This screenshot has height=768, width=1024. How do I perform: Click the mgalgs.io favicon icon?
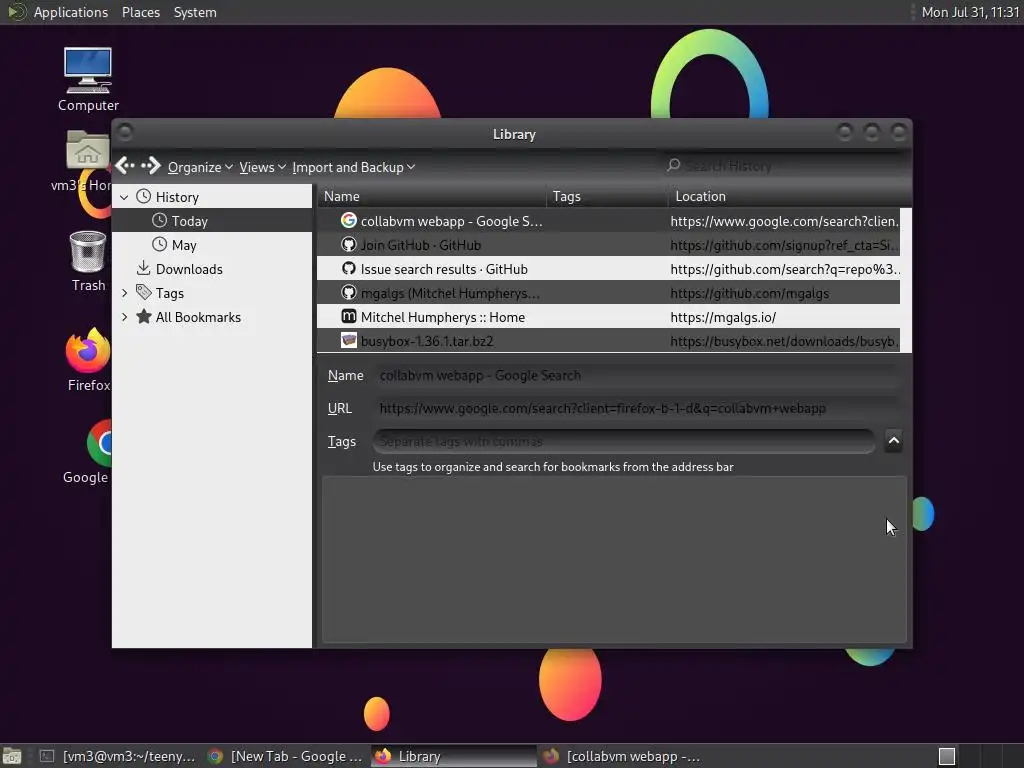[349, 317]
